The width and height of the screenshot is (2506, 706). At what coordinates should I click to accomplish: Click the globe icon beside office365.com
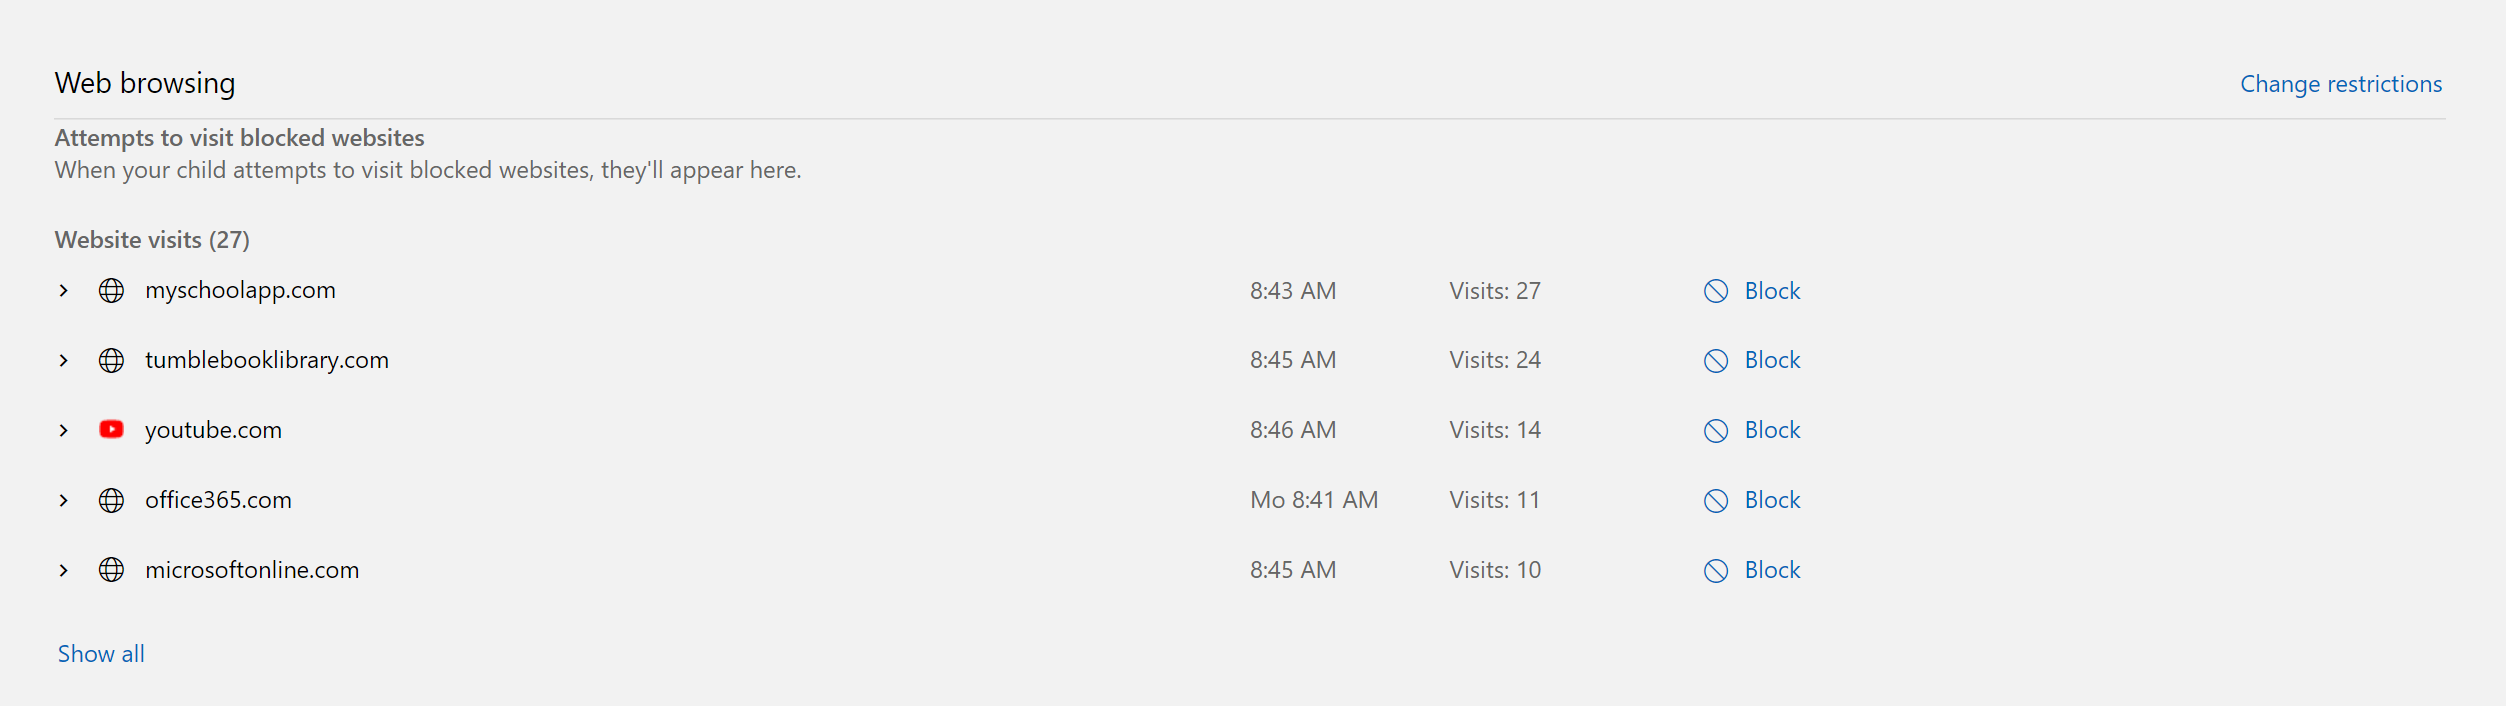(x=111, y=500)
